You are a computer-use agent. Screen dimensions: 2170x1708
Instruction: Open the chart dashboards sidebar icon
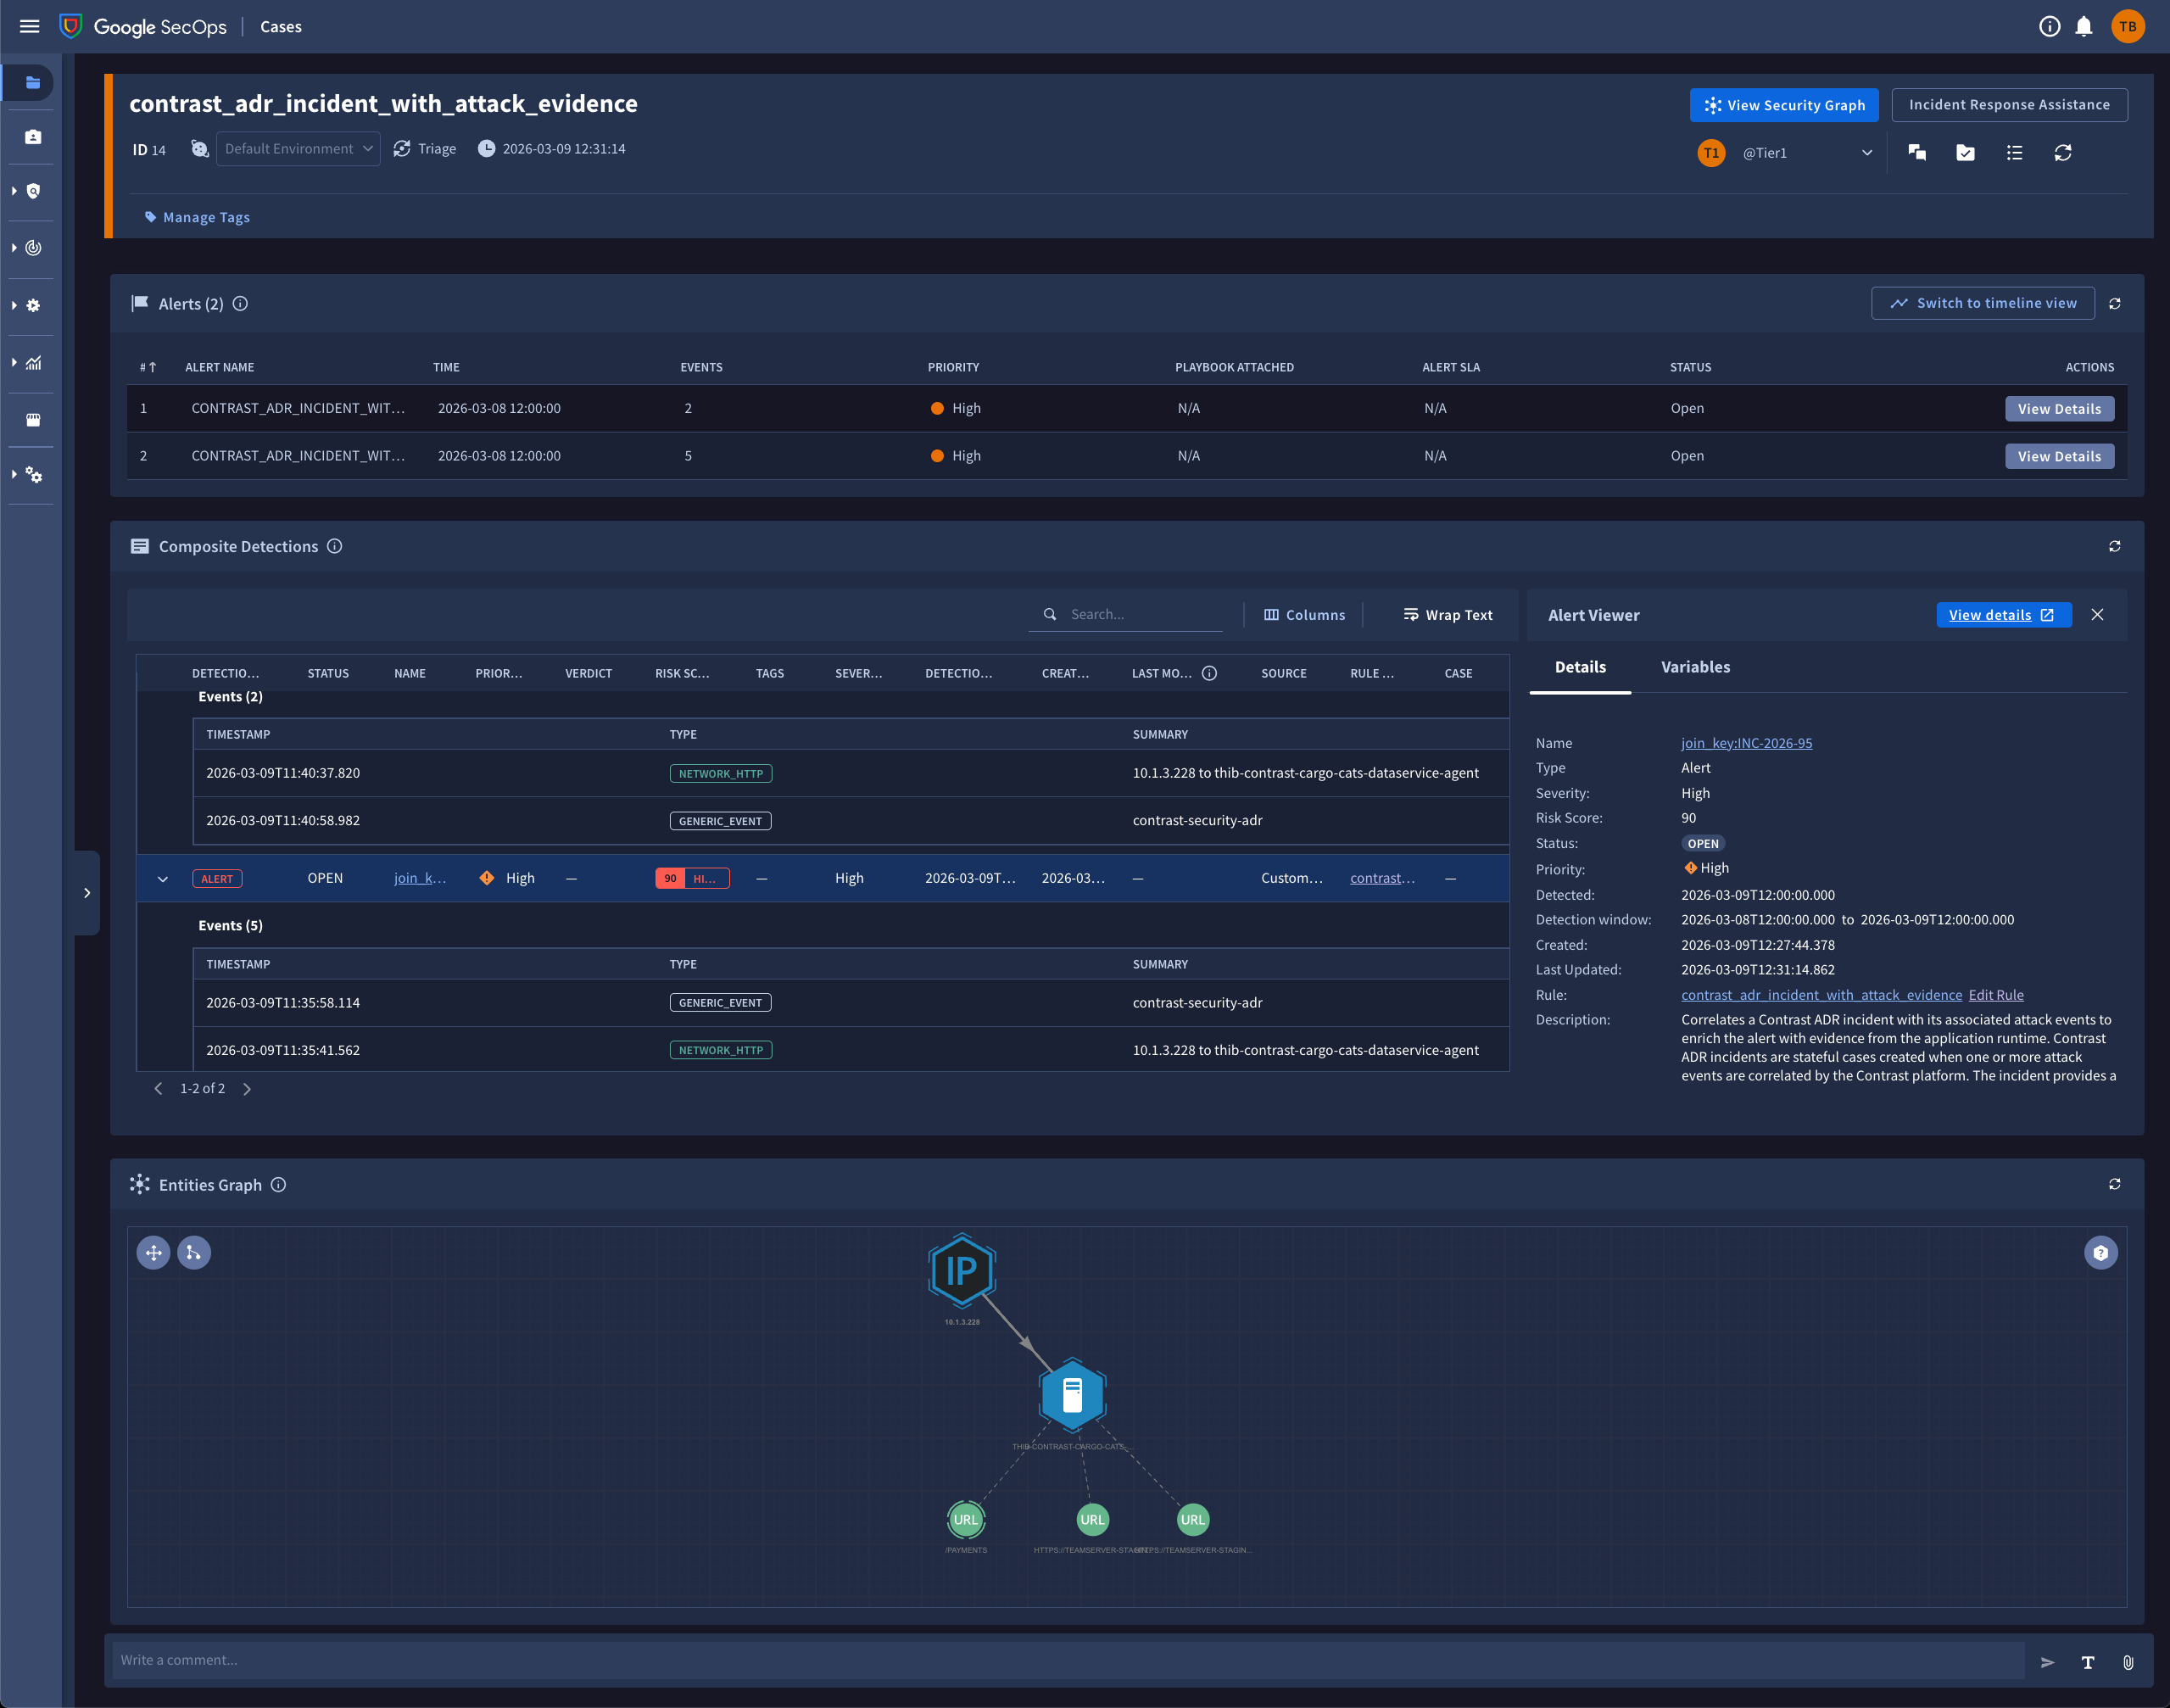point(34,362)
